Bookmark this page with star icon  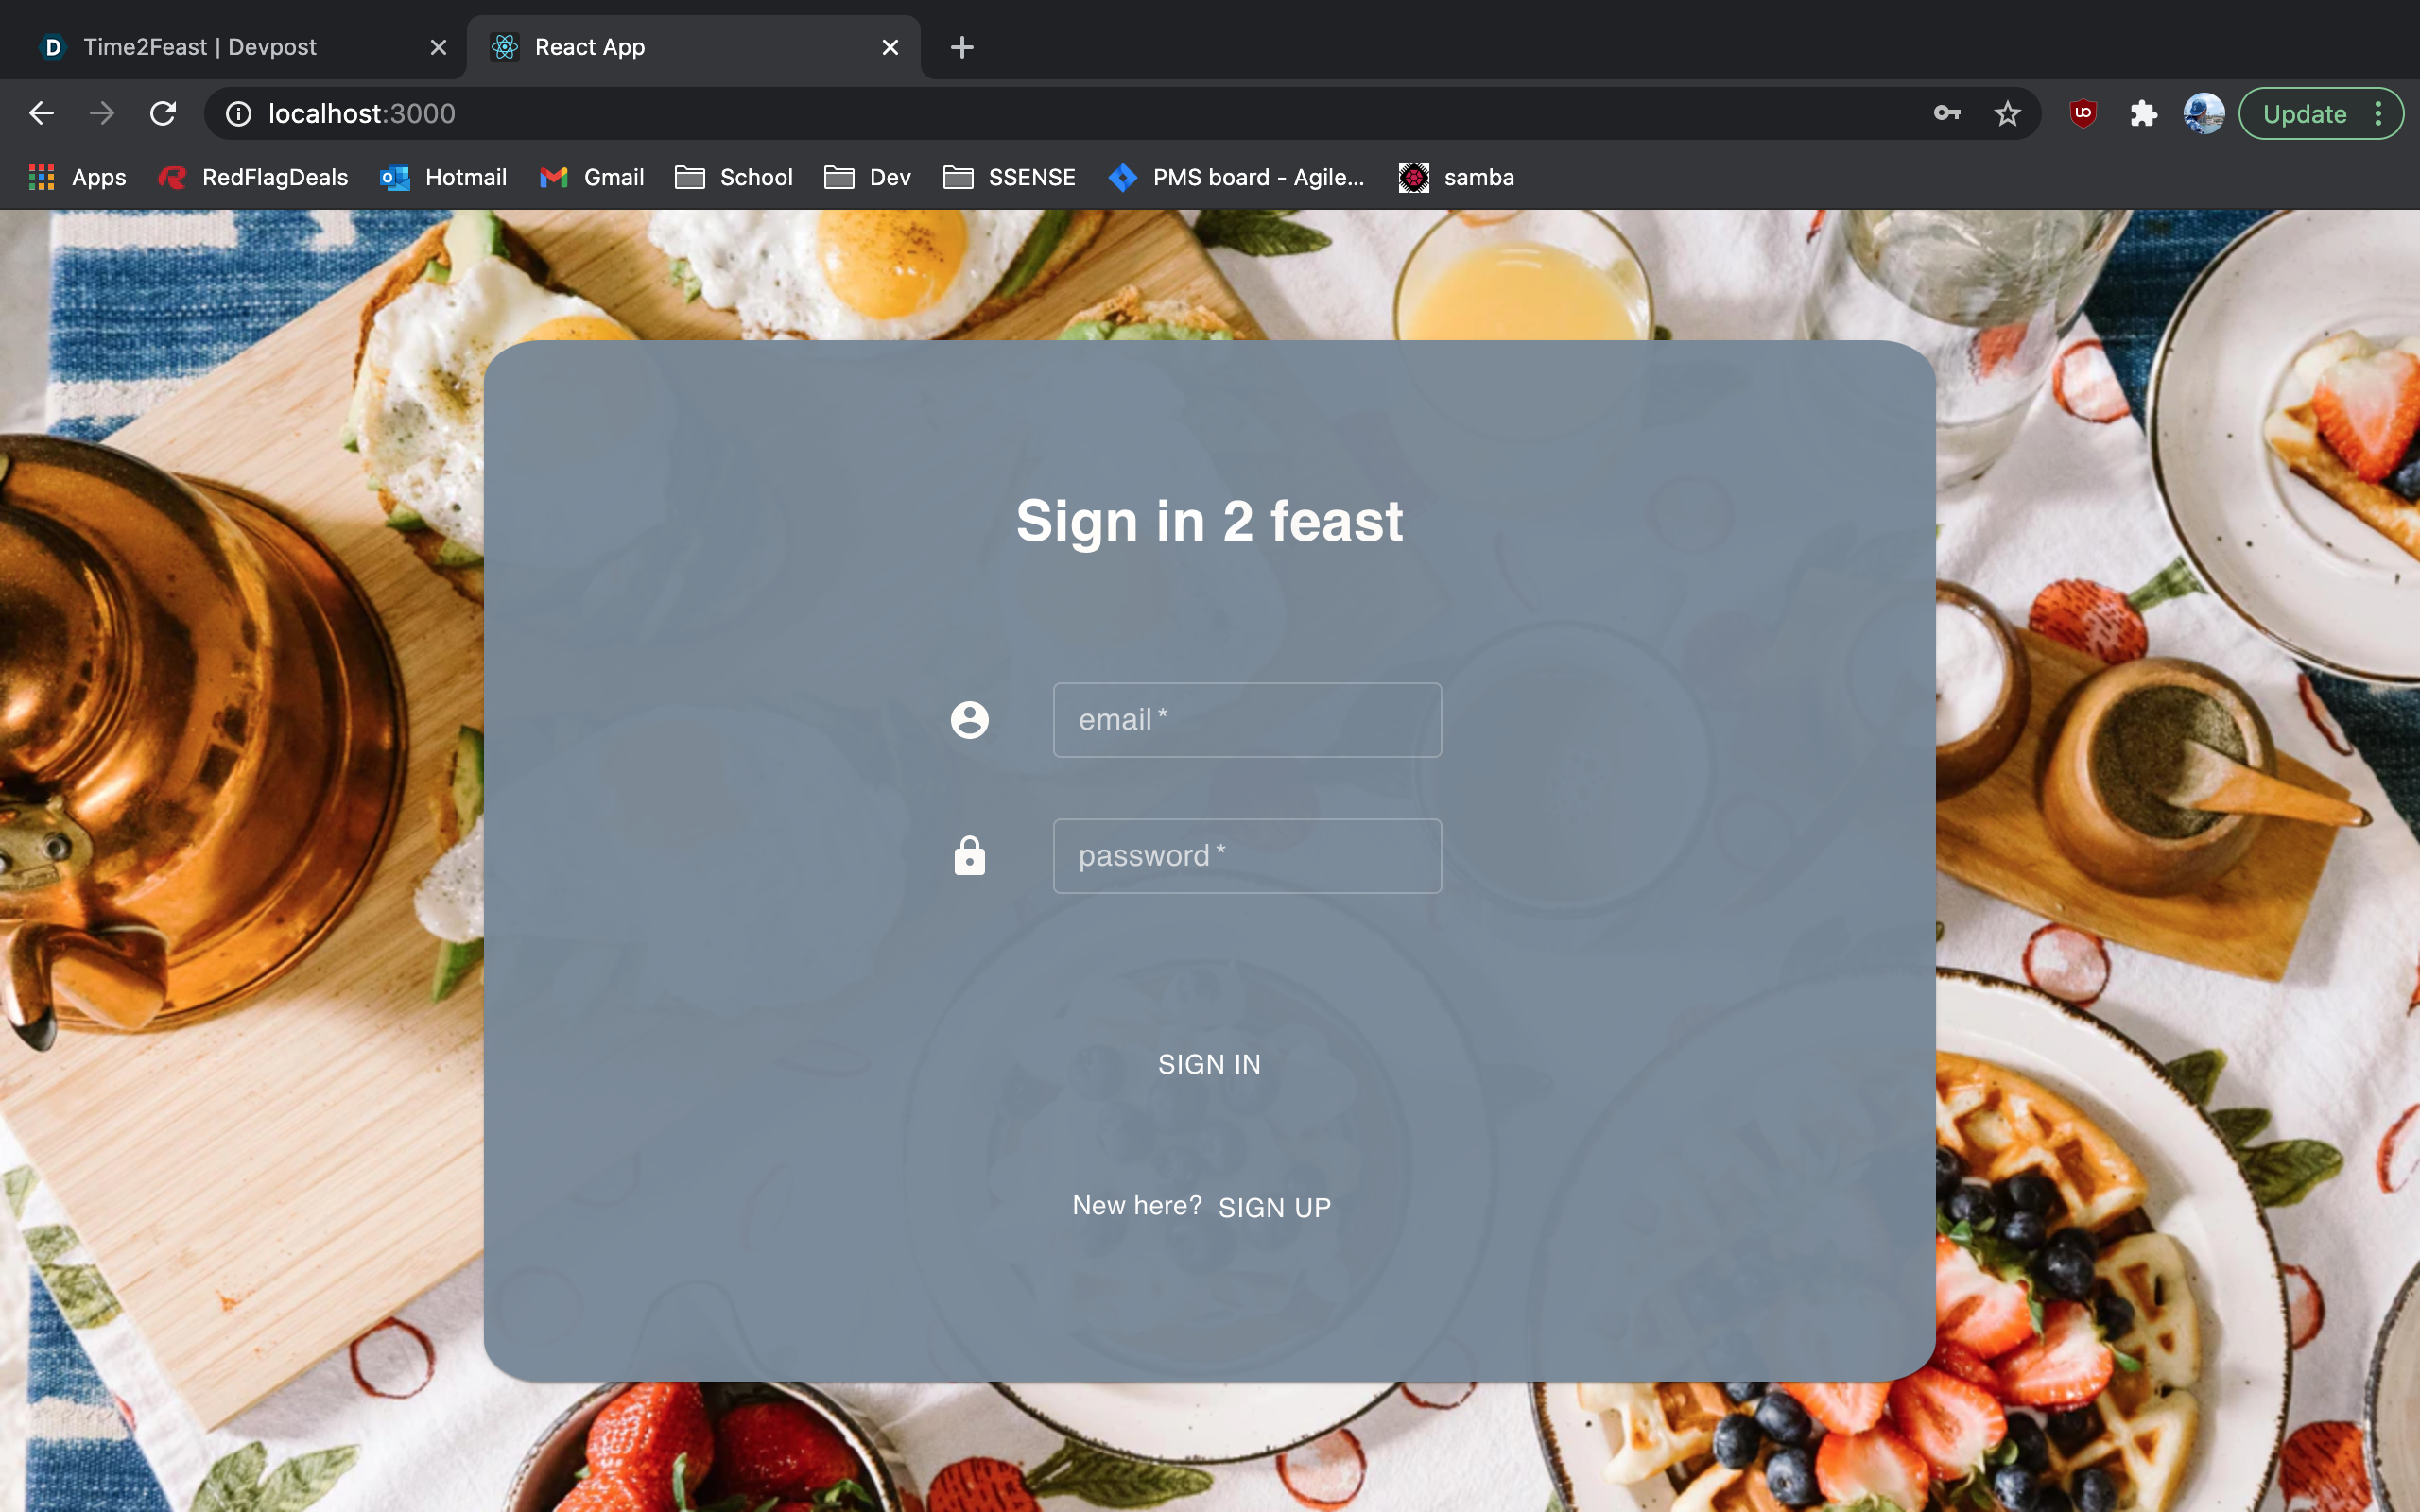click(x=2007, y=114)
